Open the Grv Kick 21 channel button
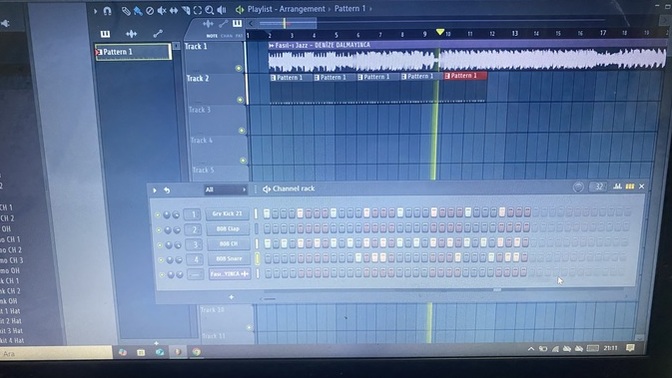 (228, 213)
